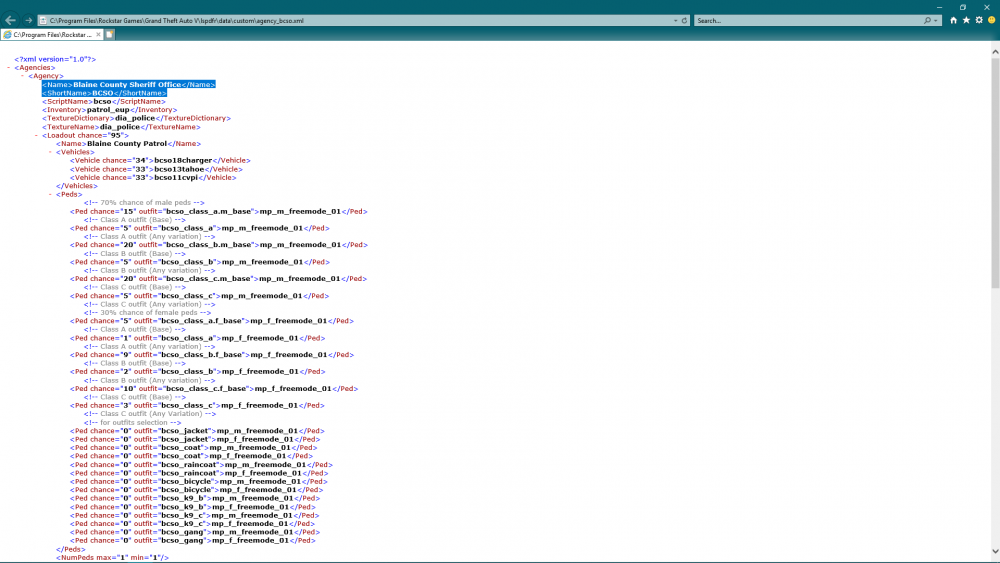Open the address bar autocomplete dropdown
1000x563 pixels.
coord(675,20)
